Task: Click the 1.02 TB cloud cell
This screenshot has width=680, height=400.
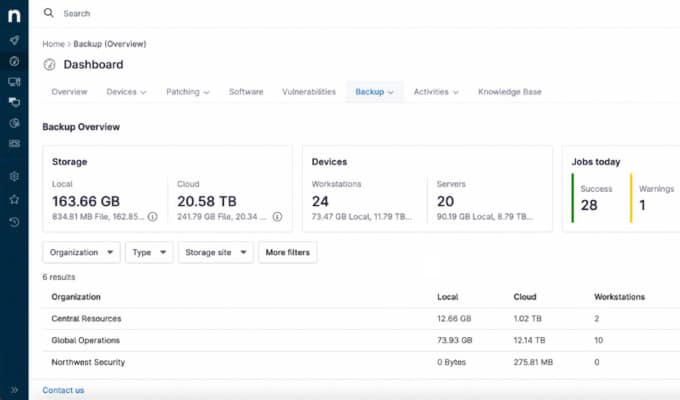Action: click(x=527, y=318)
